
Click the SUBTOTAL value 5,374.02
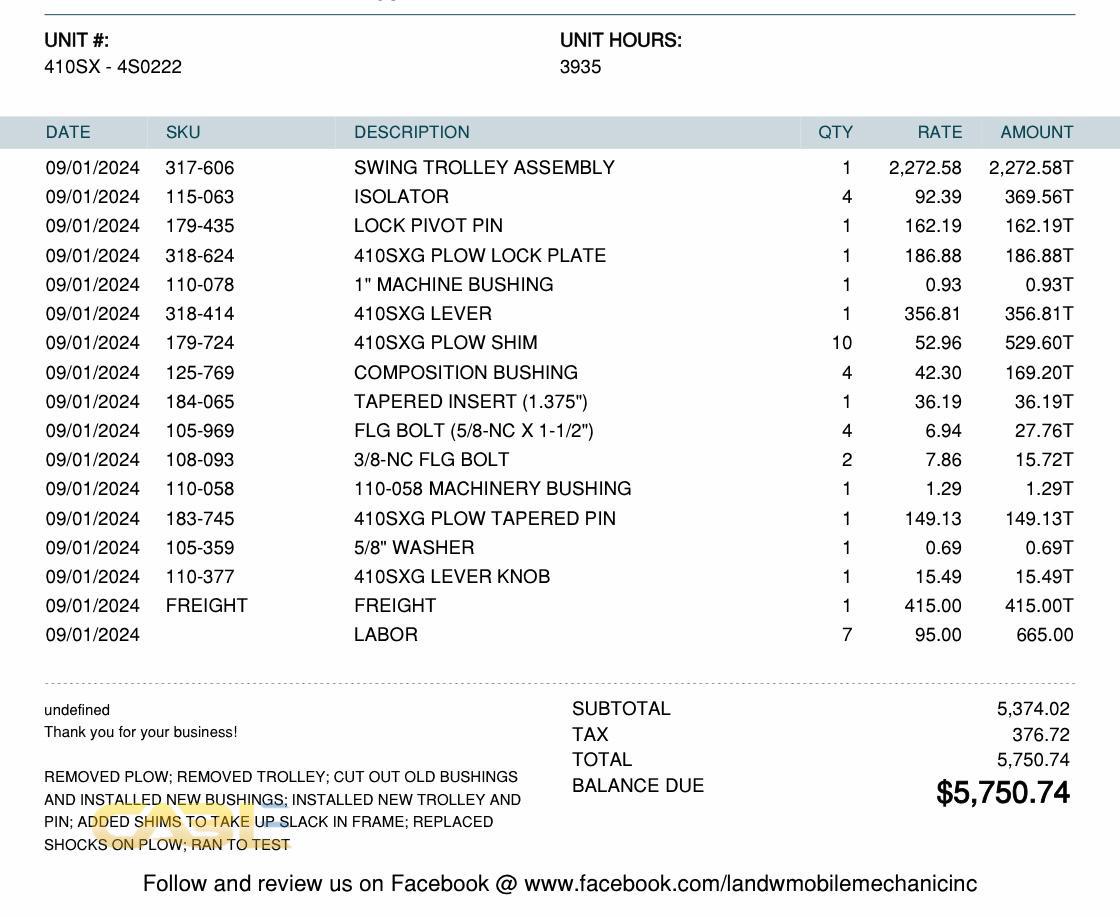[1032, 709]
